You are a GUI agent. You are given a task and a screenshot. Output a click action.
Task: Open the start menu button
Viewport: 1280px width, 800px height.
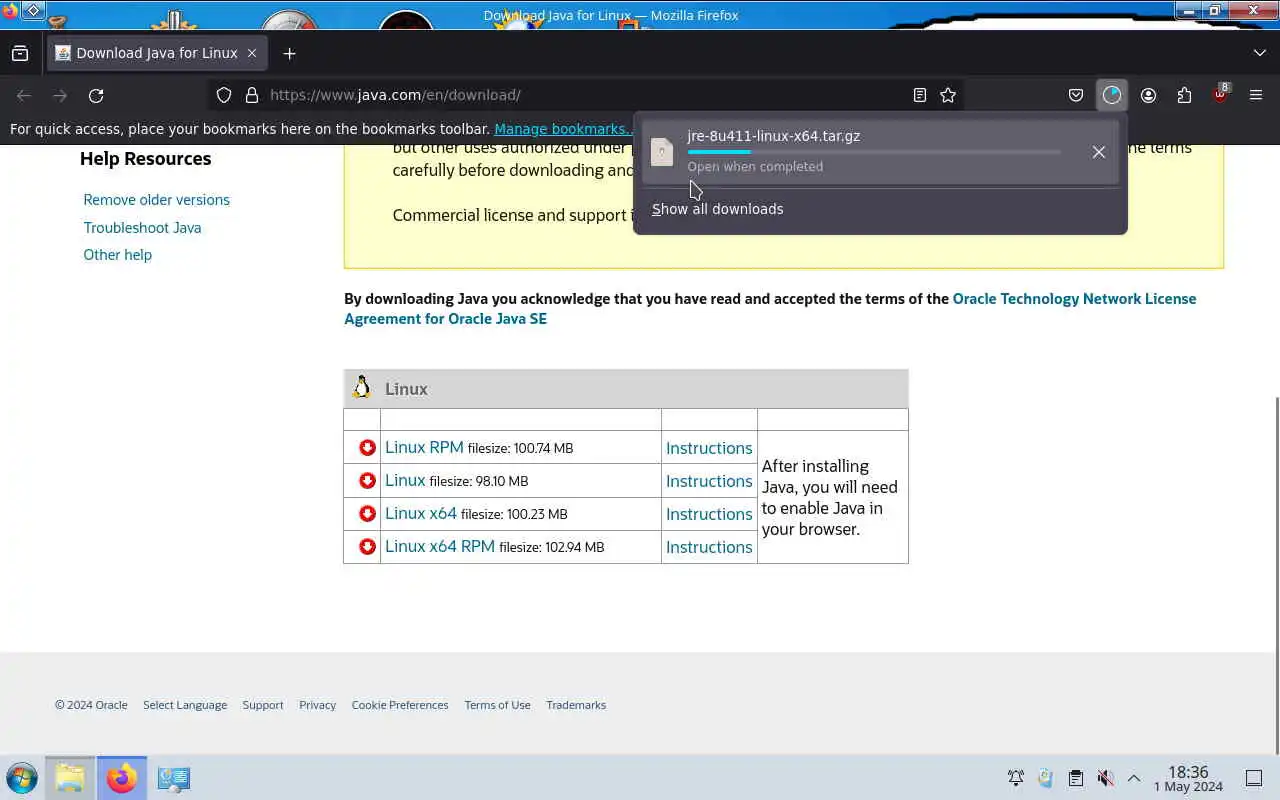21,778
